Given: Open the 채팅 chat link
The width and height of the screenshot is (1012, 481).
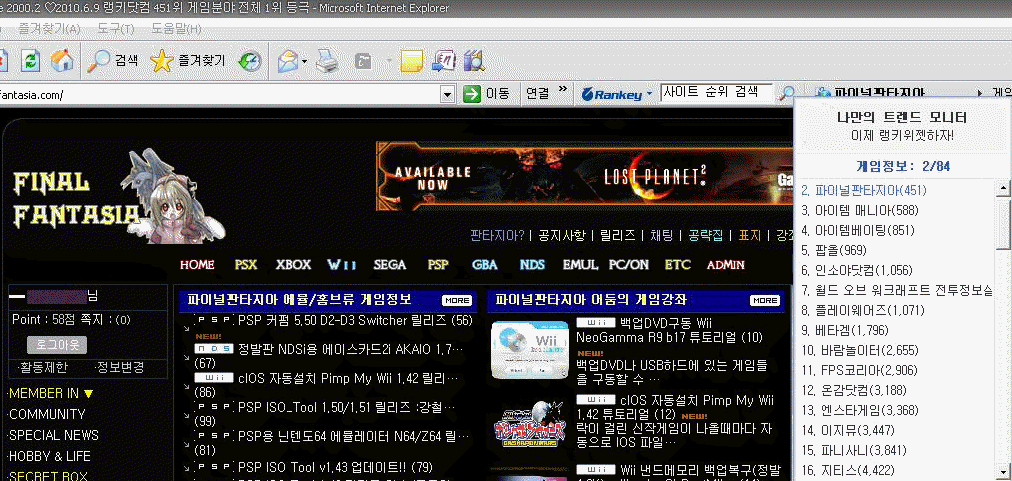Looking at the screenshot, I should coord(662,235).
